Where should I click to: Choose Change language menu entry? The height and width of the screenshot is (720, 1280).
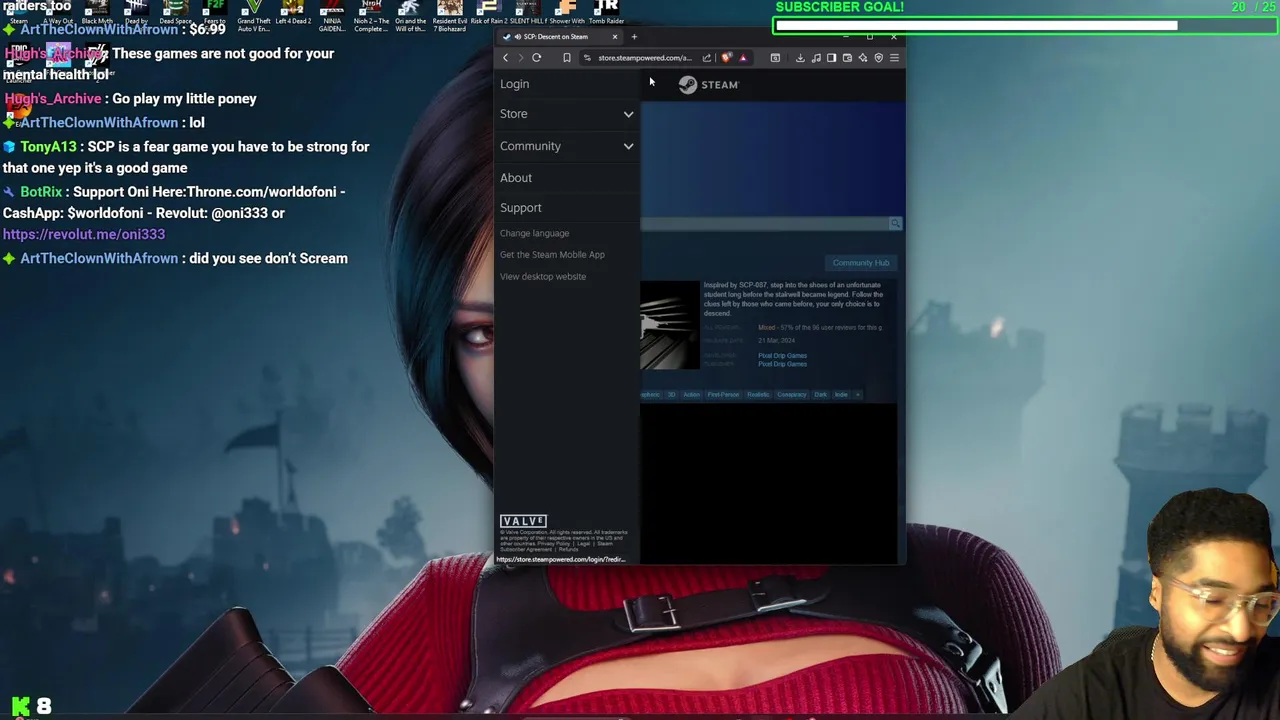coord(534,233)
